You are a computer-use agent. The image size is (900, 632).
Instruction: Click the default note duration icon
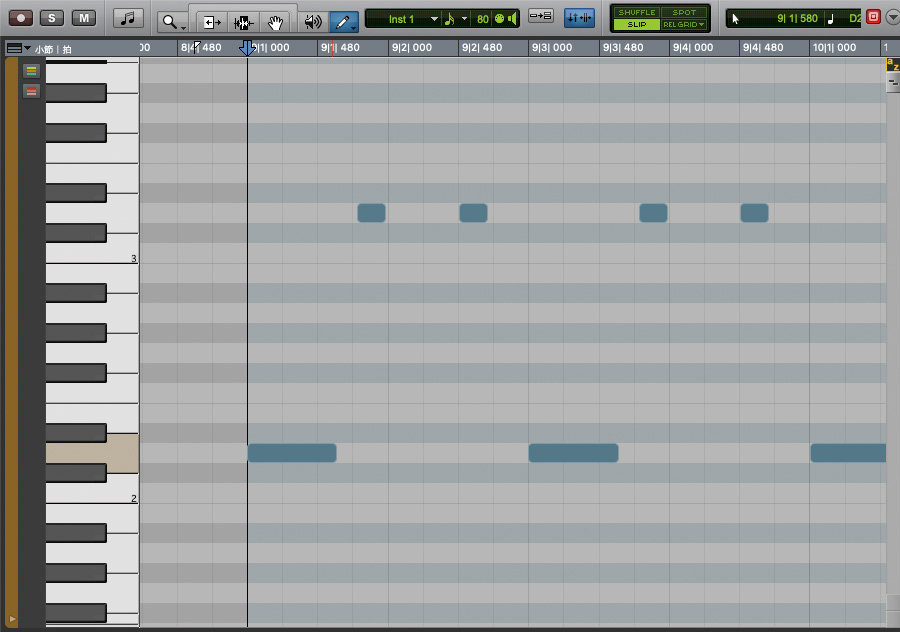(x=449, y=19)
